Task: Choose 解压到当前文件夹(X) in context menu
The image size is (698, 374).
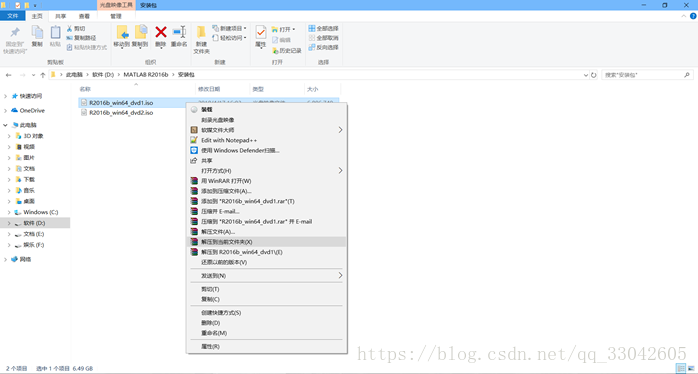Action: (266, 242)
